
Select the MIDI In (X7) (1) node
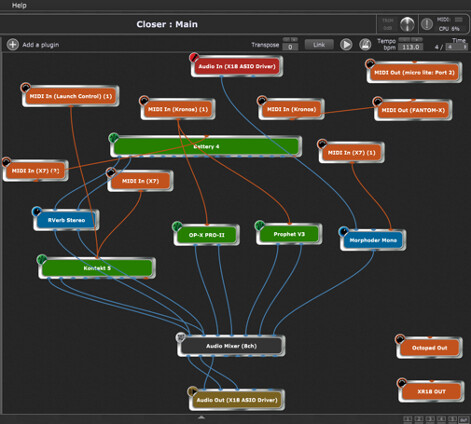pos(352,152)
